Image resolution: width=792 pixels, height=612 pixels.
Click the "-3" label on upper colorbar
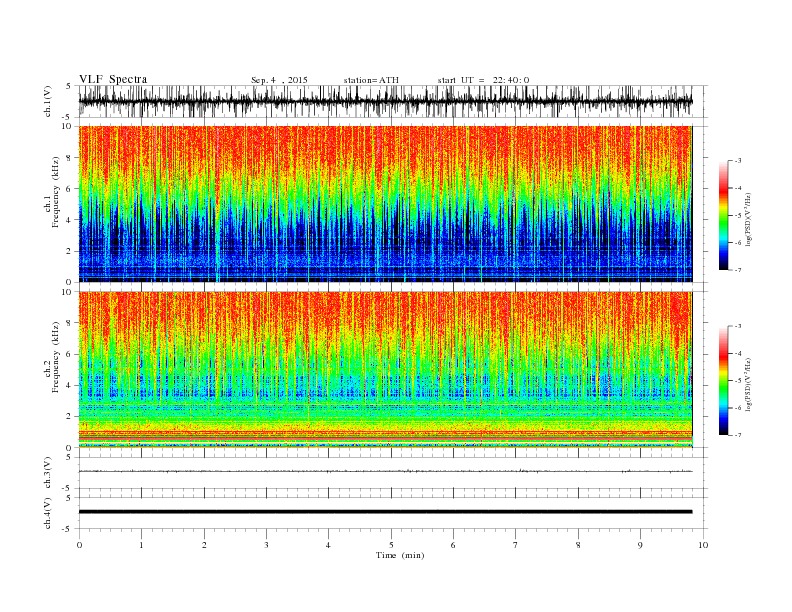(737, 161)
